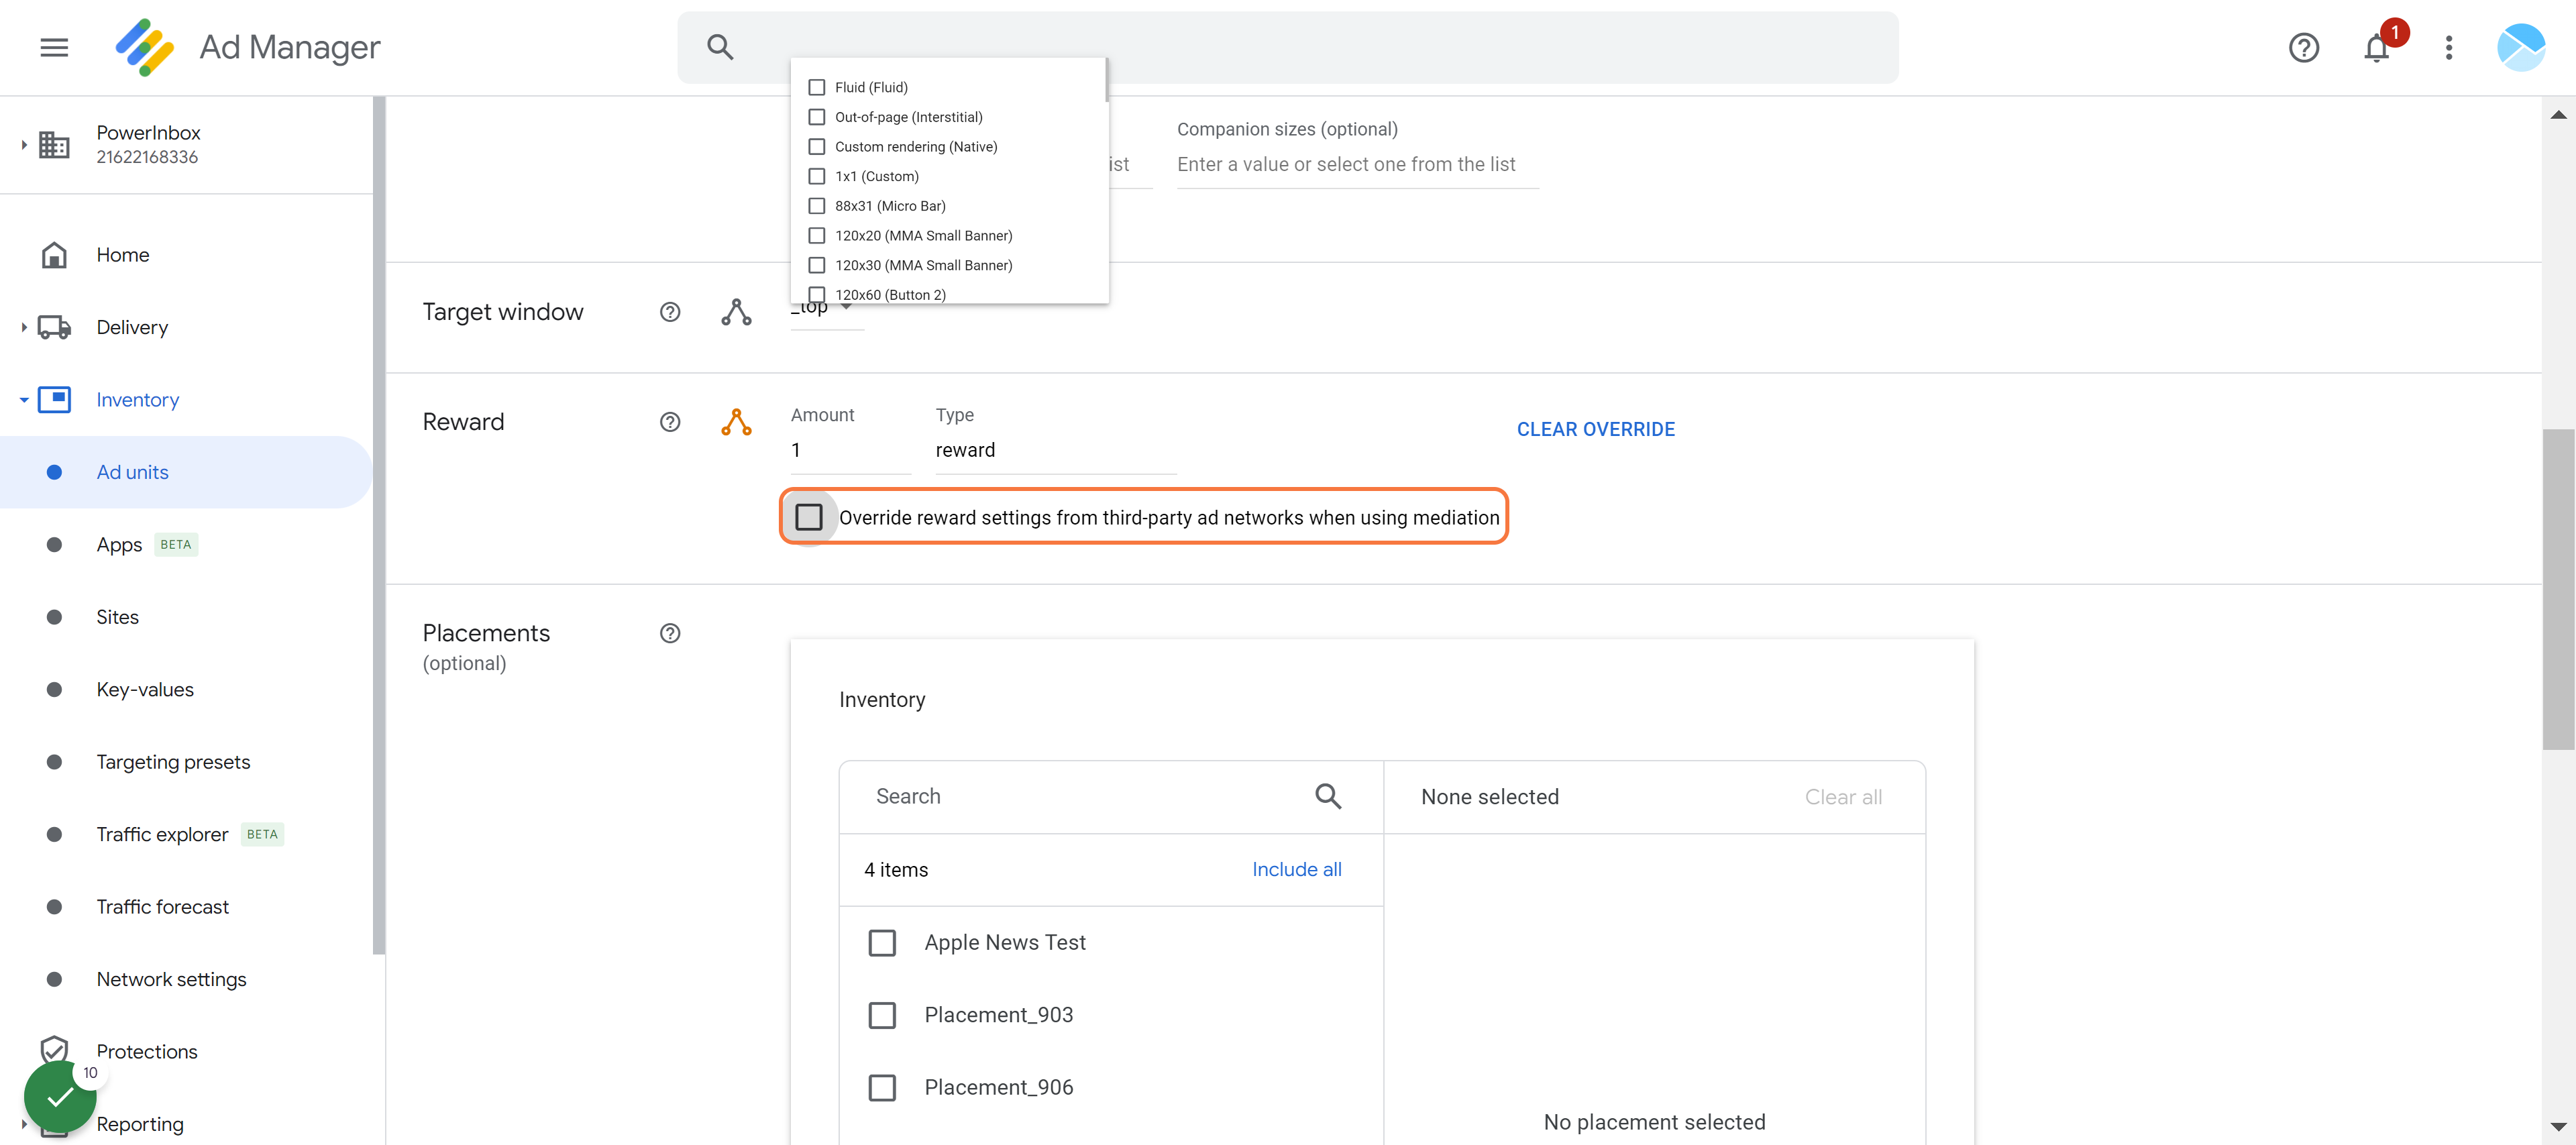Expand the PowerInbox network arrow
The height and width of the screenshot is (1145, 2576).
(x=23, y=145)
